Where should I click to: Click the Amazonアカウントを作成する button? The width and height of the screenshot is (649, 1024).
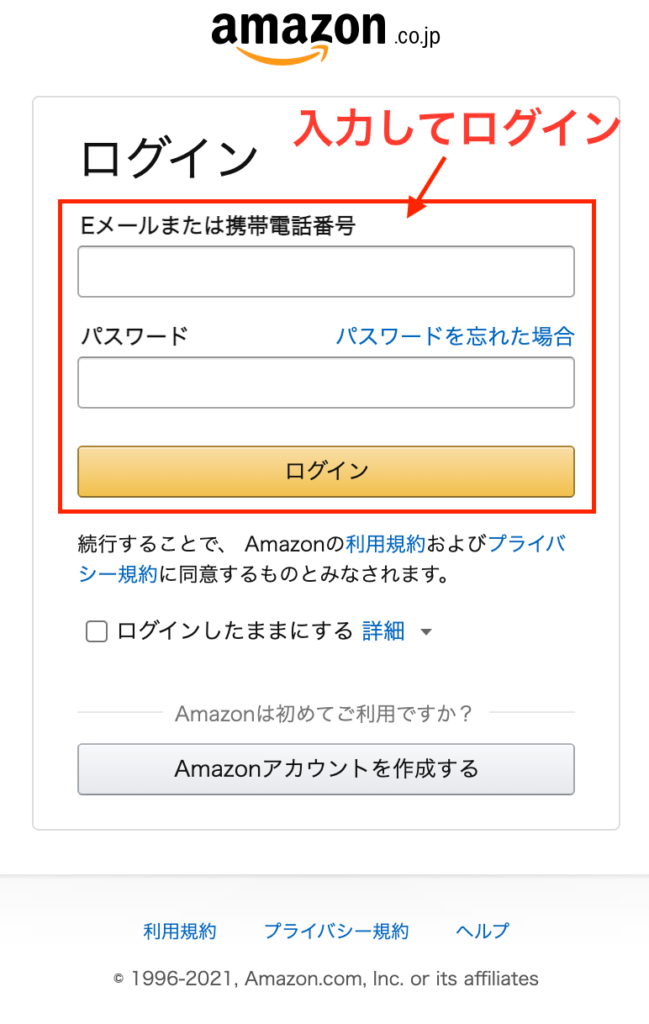coord(326,769)
